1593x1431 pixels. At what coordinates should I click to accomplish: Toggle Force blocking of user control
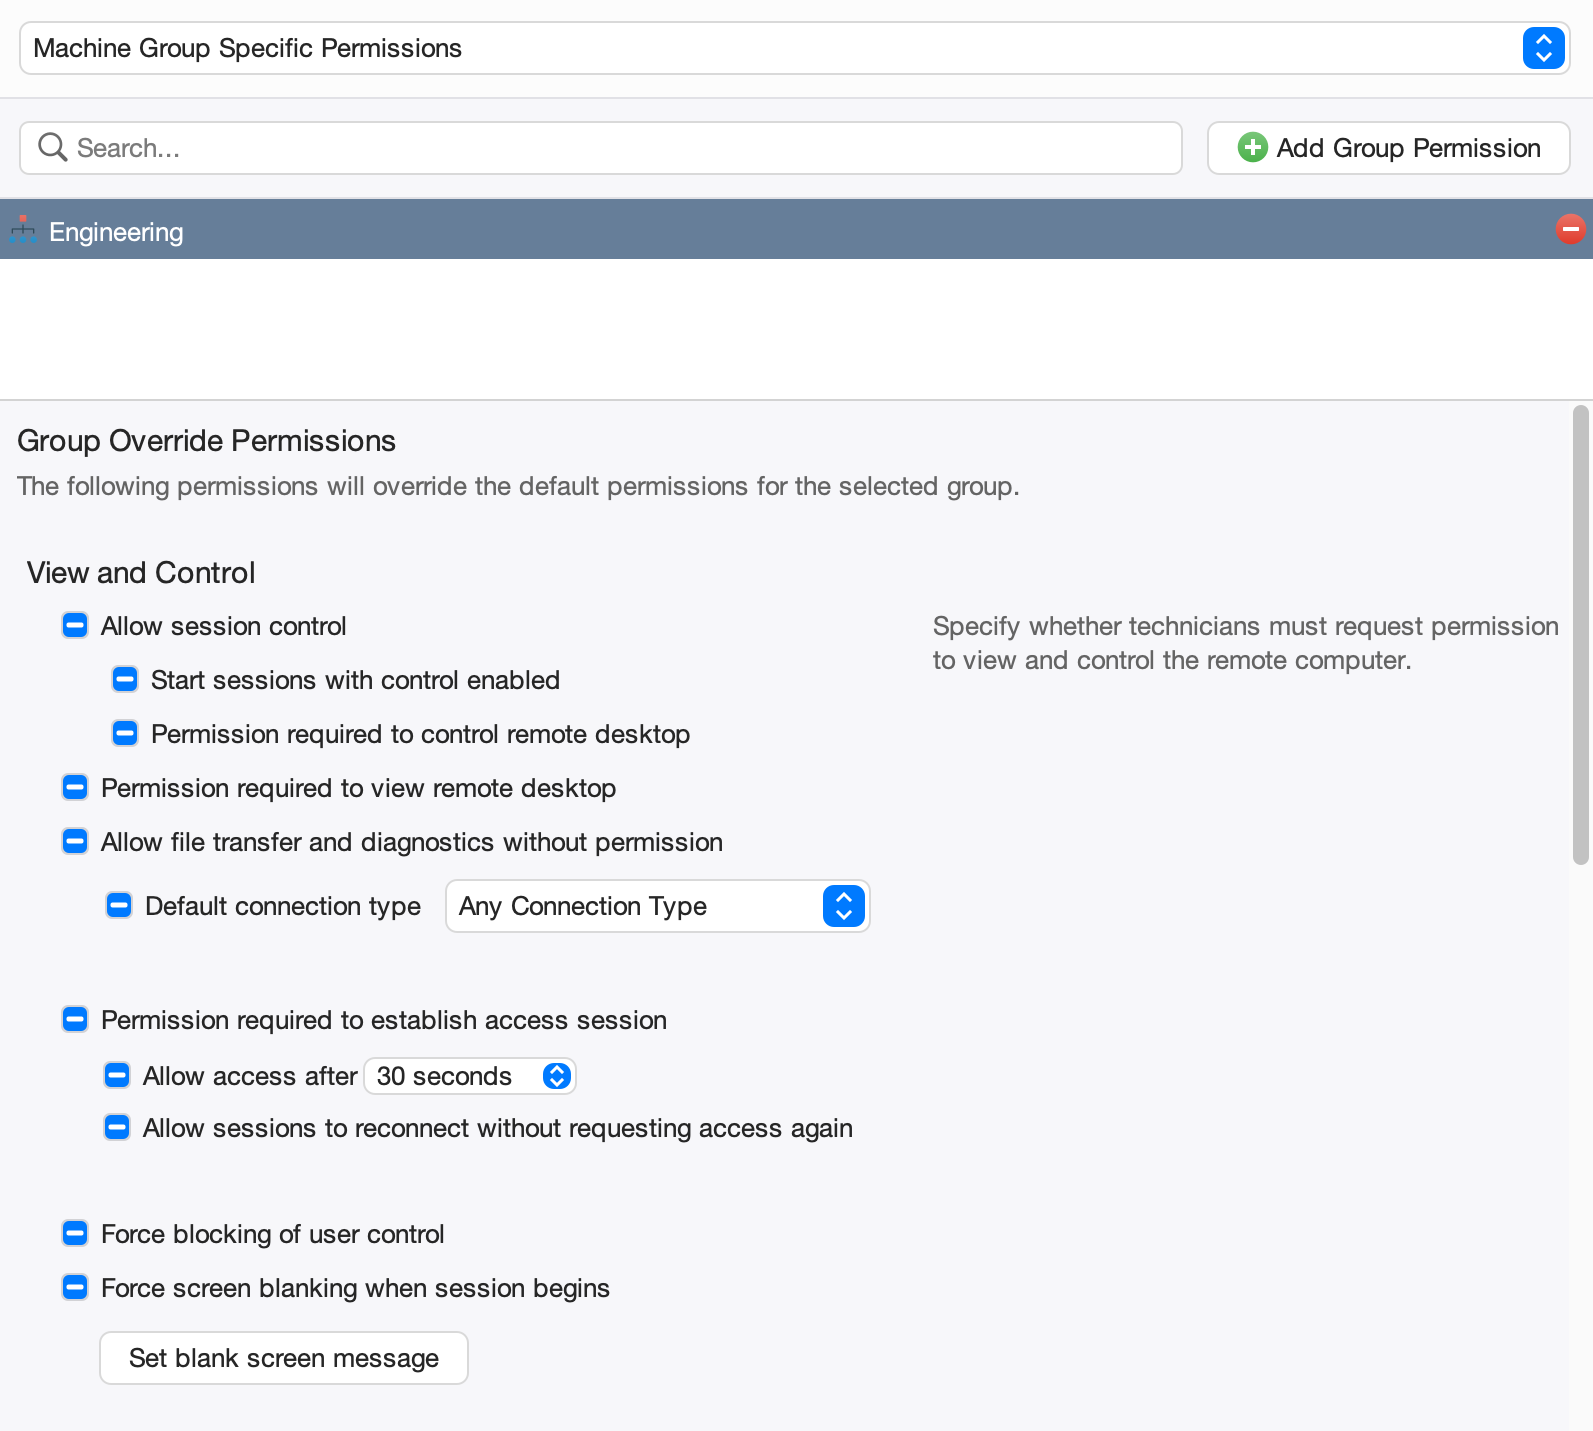[x=75, y=1234]
